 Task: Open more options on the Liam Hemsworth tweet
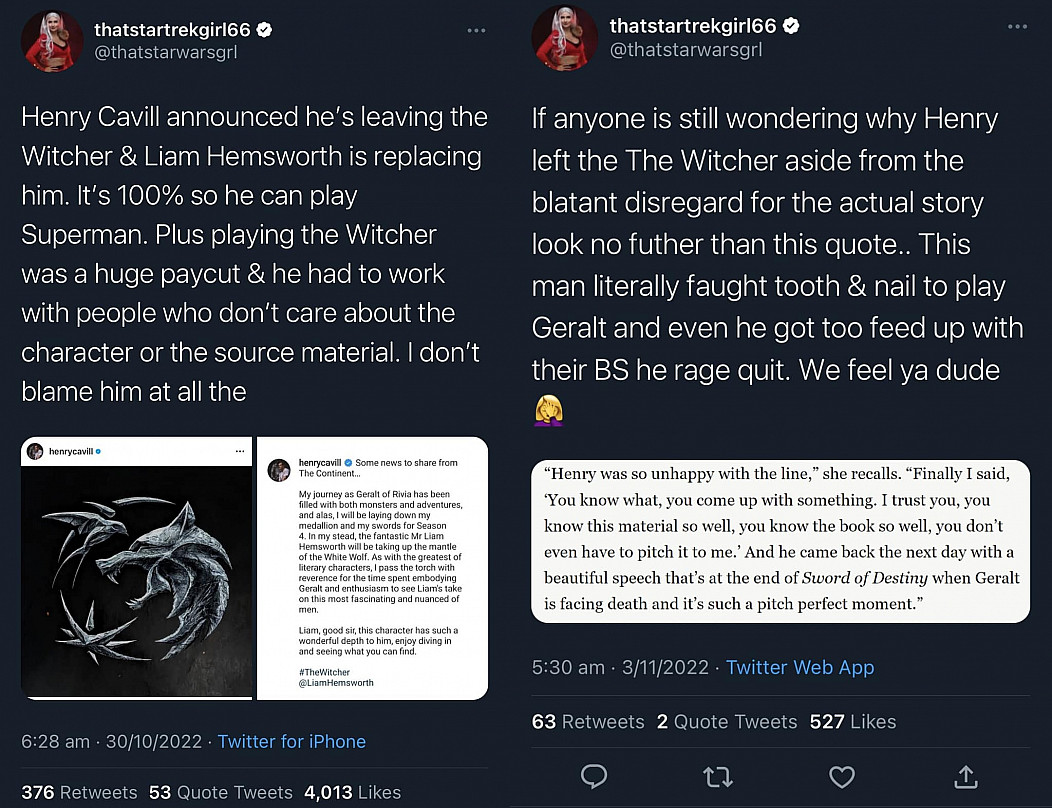pos(476,31)
